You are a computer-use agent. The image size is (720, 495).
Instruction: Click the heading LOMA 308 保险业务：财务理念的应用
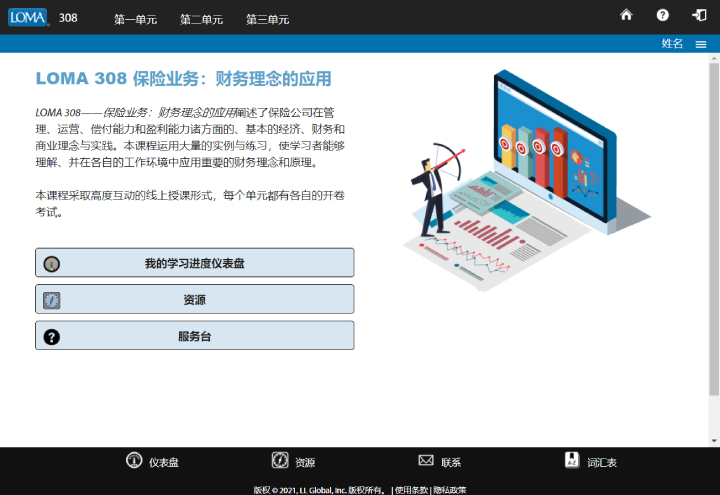coord(184,79)
